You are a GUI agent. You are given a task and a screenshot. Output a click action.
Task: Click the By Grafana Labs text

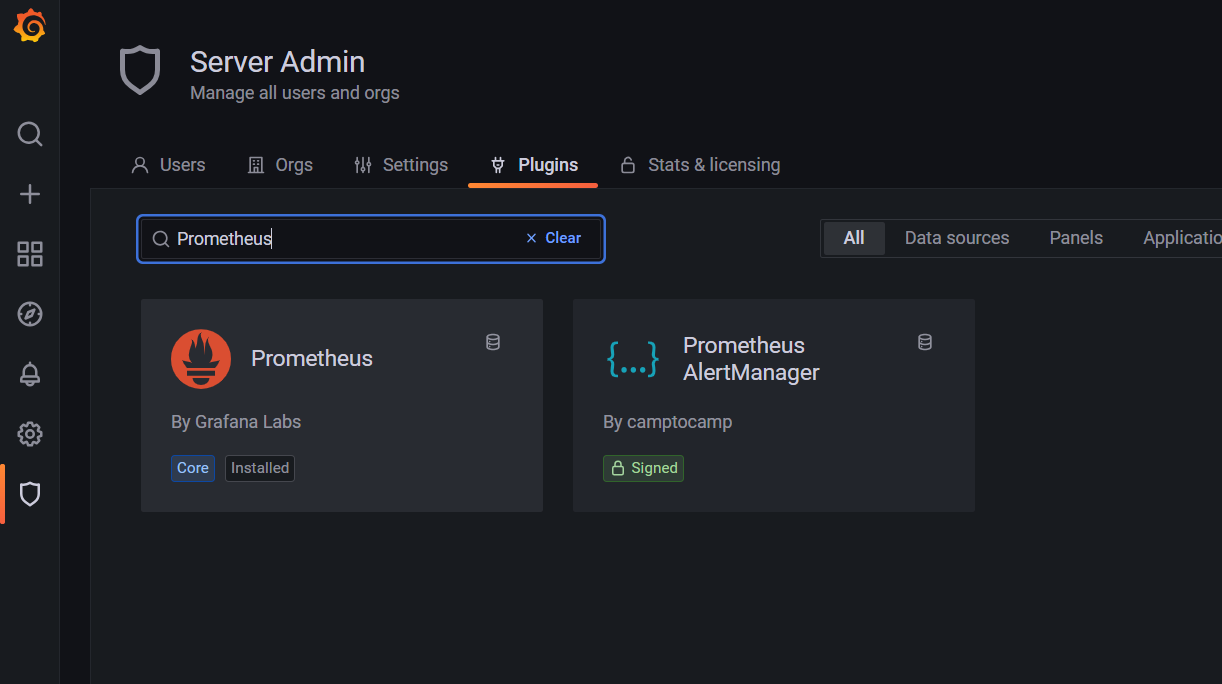[x=236, y=422]
